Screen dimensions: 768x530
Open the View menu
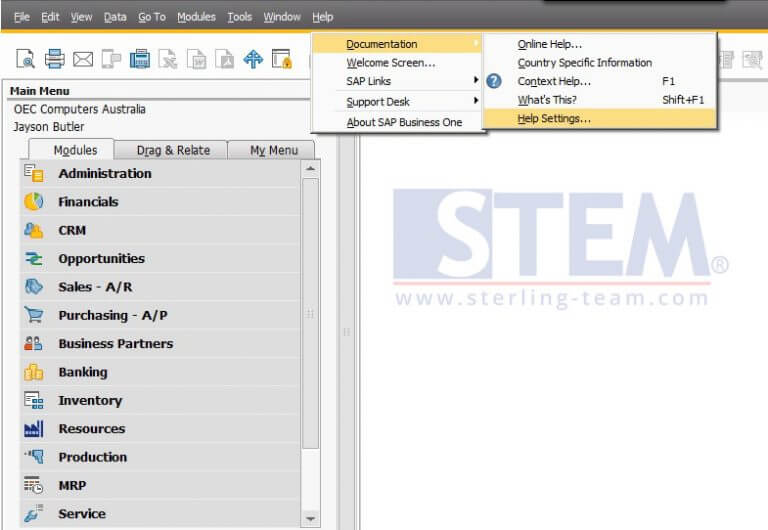click(81, 17)
